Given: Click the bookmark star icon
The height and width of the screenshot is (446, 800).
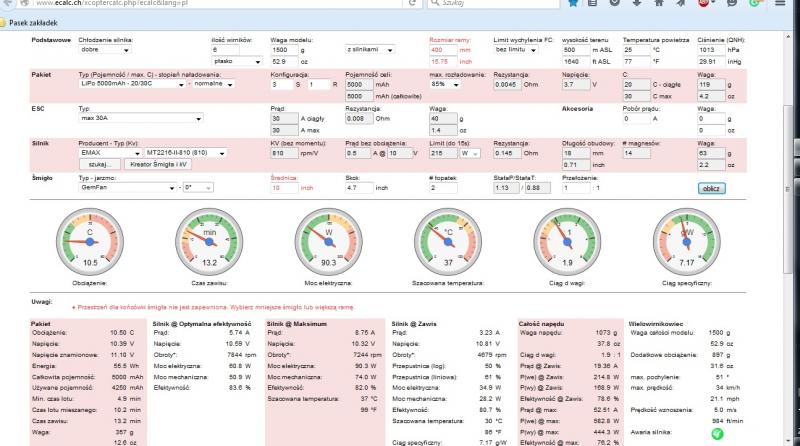Looking at the screenshot, I should (x=573, y=4).
